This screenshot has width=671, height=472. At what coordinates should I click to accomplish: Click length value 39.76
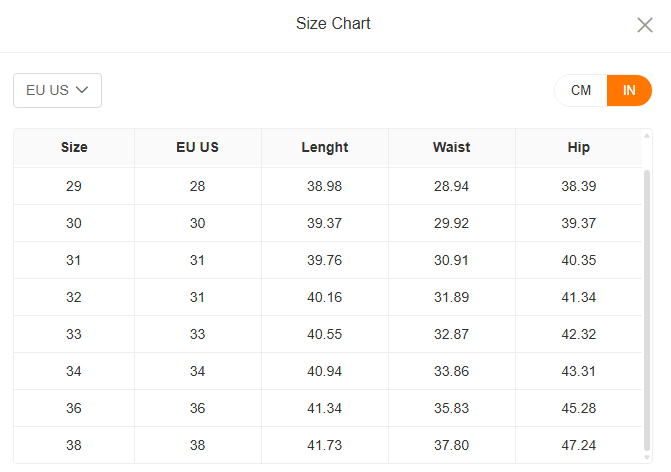(x=324, y=260)
